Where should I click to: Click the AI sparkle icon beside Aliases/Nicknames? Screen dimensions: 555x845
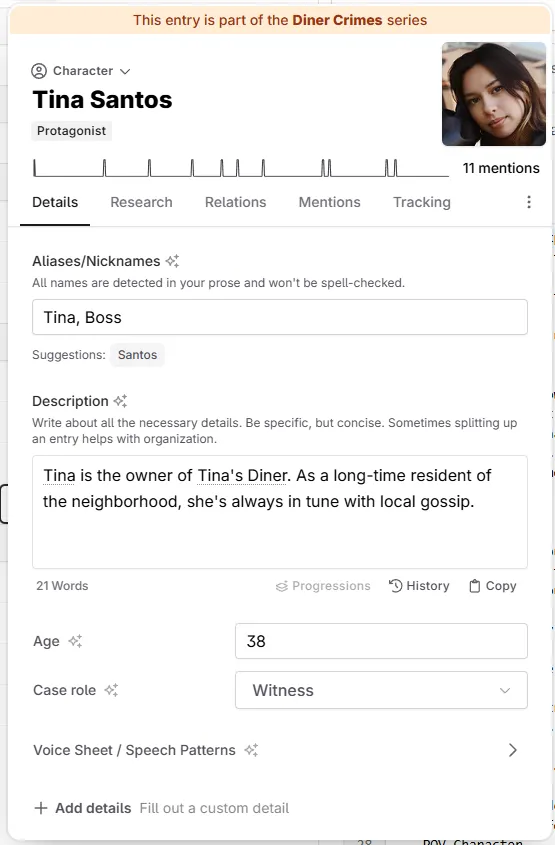(x=172, y=261)
